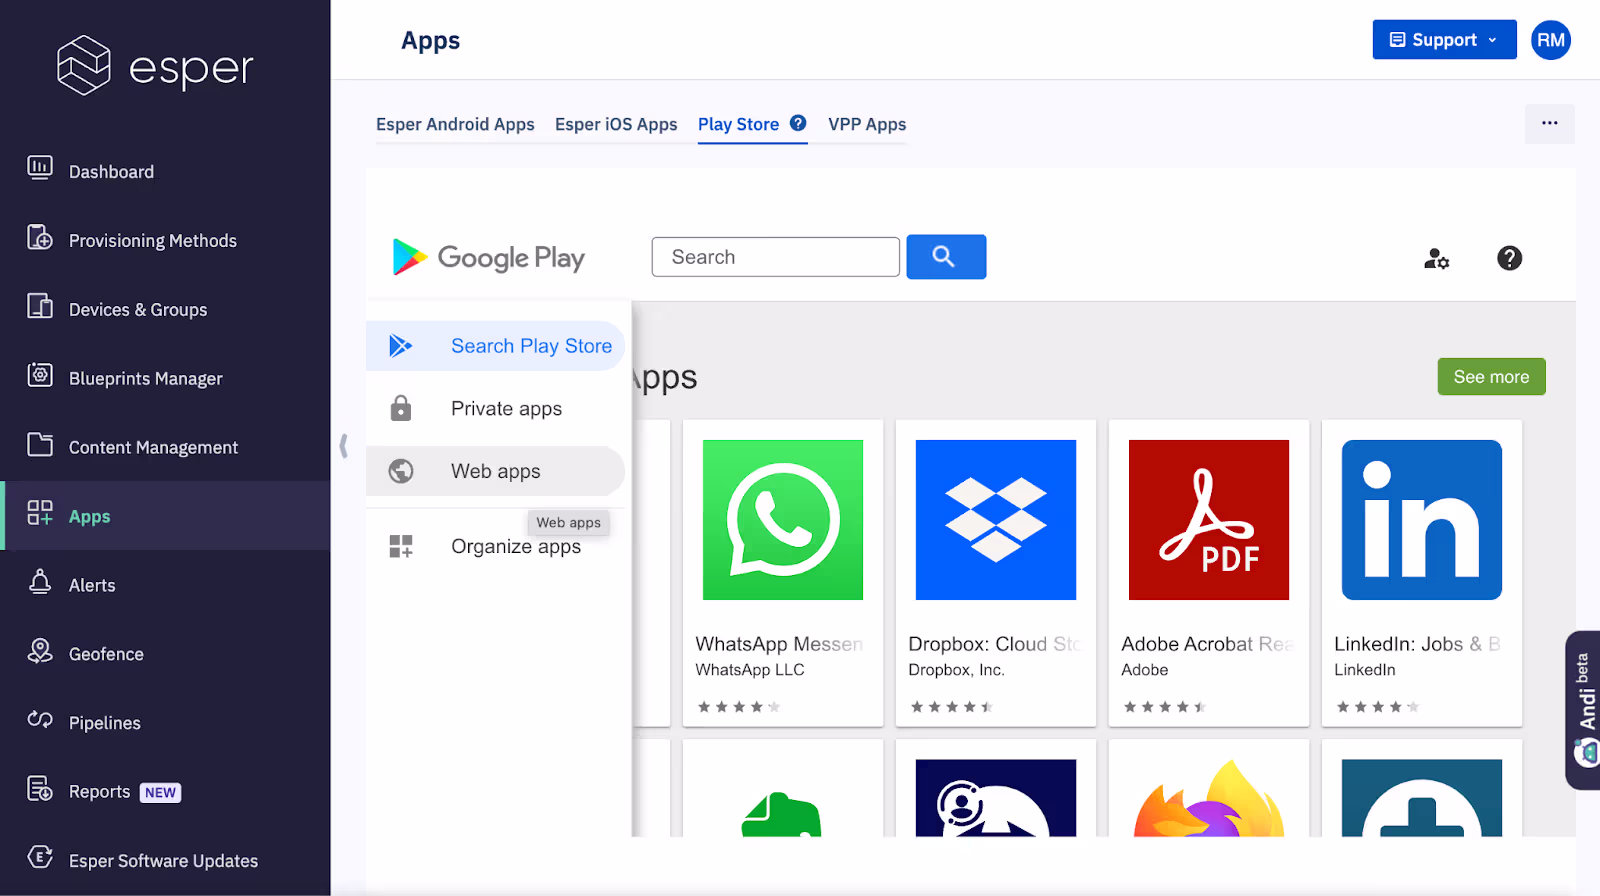
Task: Open the Adobe Acrobat Reader app card
Action: point(1209,573)
